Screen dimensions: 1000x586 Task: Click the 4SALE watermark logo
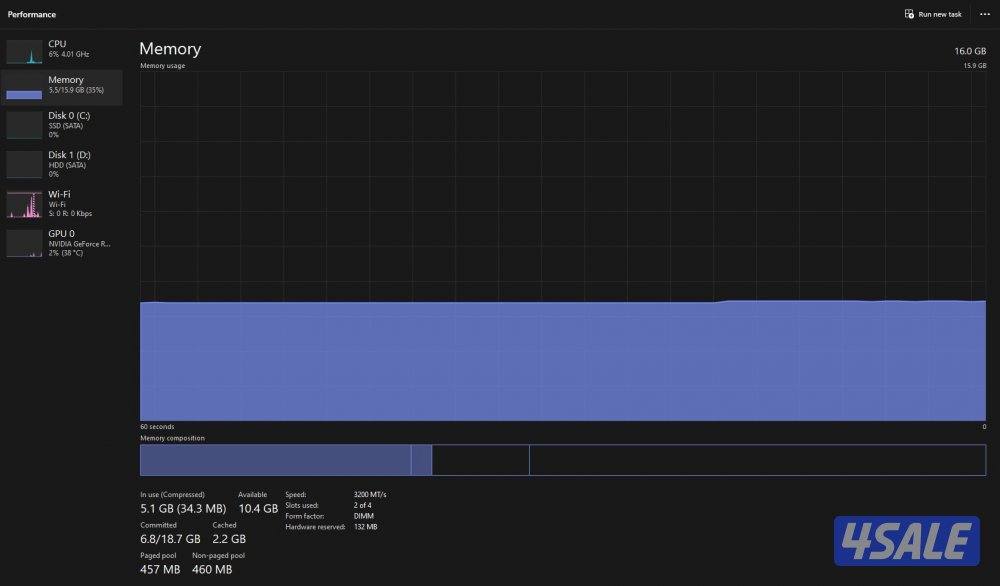(906, 541)
